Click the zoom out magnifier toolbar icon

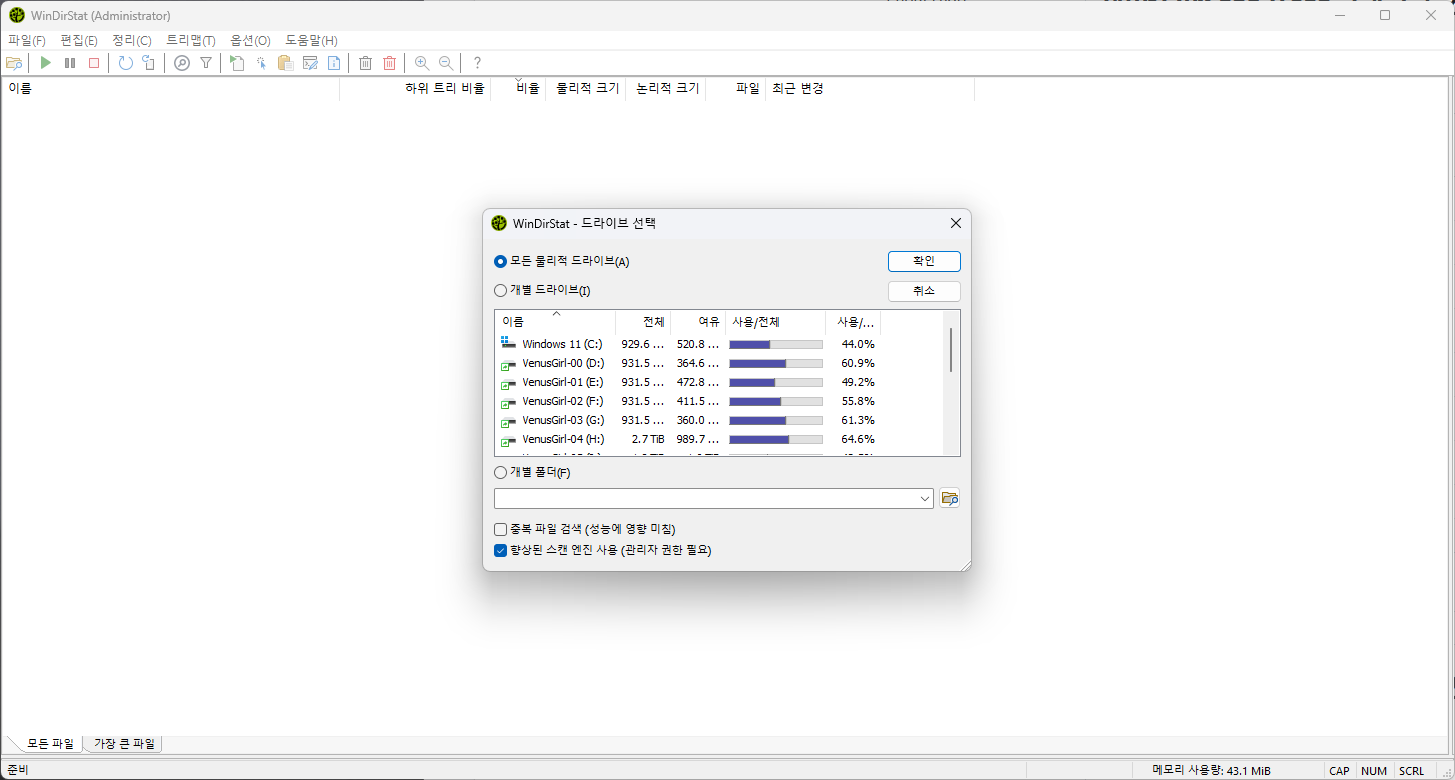(446, 63)
